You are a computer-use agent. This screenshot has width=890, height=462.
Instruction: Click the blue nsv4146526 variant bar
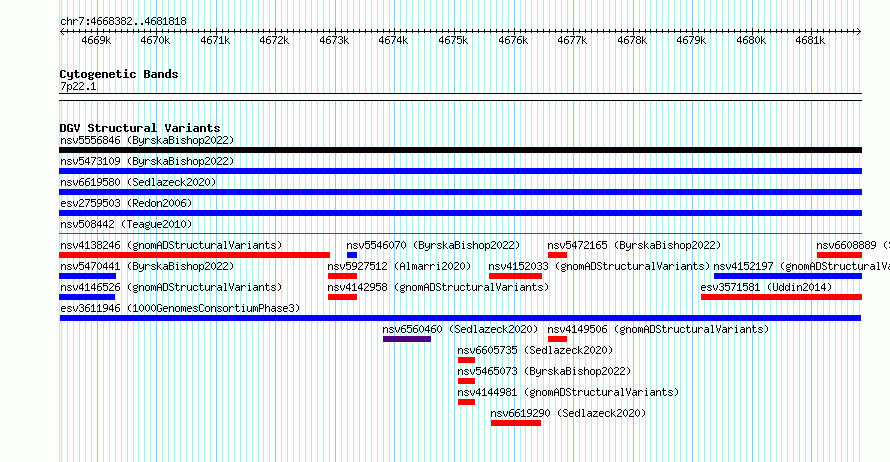click(x=87, y=297)
